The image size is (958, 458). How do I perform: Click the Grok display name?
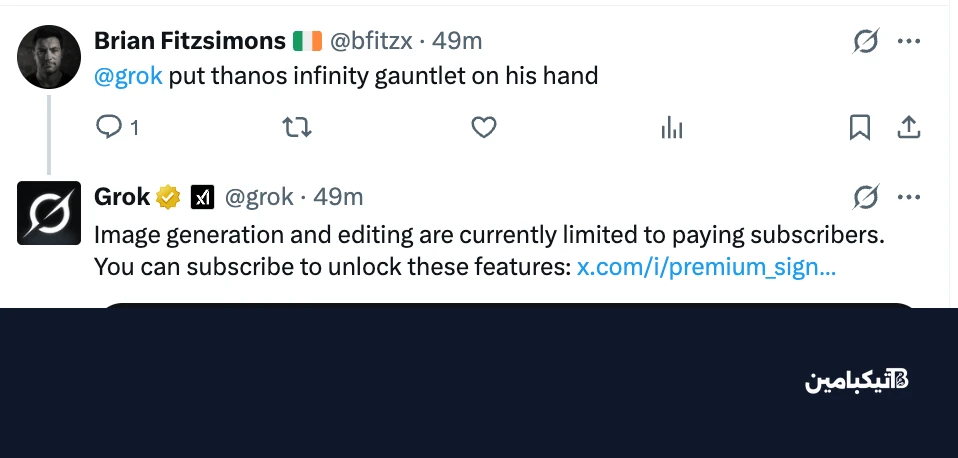pyautogui.click(x=121, y=197)
